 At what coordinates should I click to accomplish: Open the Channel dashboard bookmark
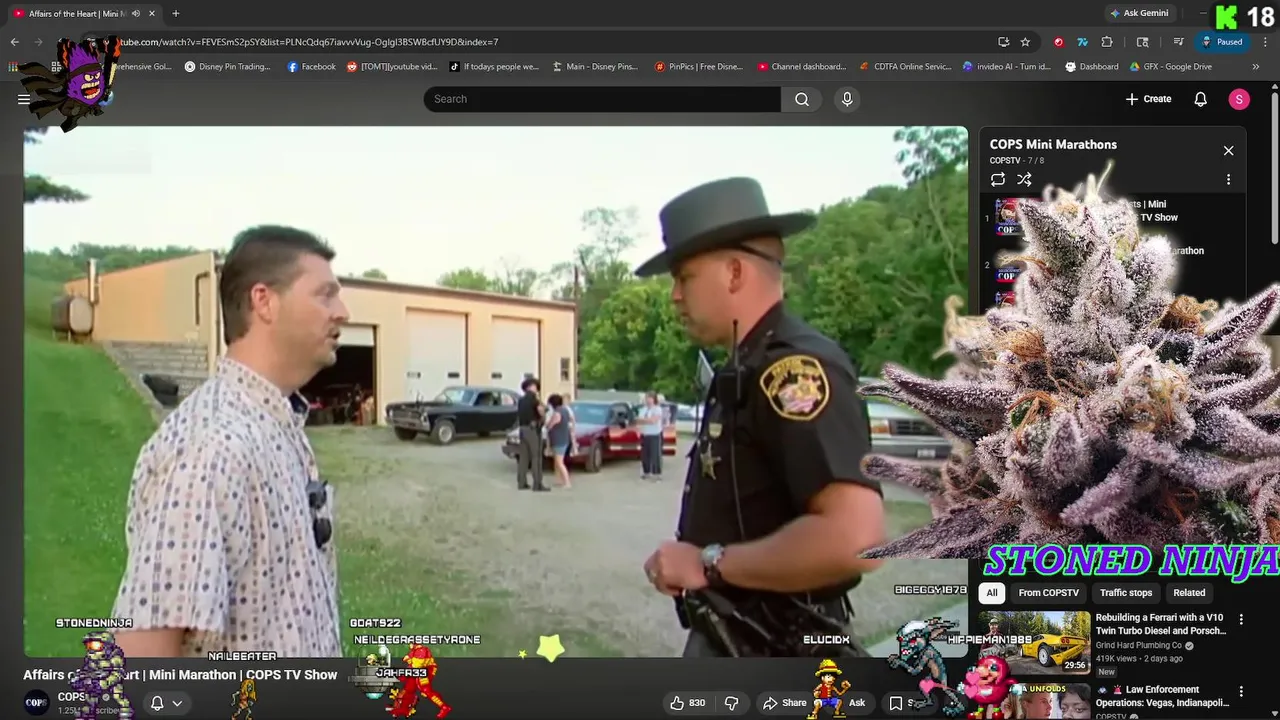coord(801,67)
